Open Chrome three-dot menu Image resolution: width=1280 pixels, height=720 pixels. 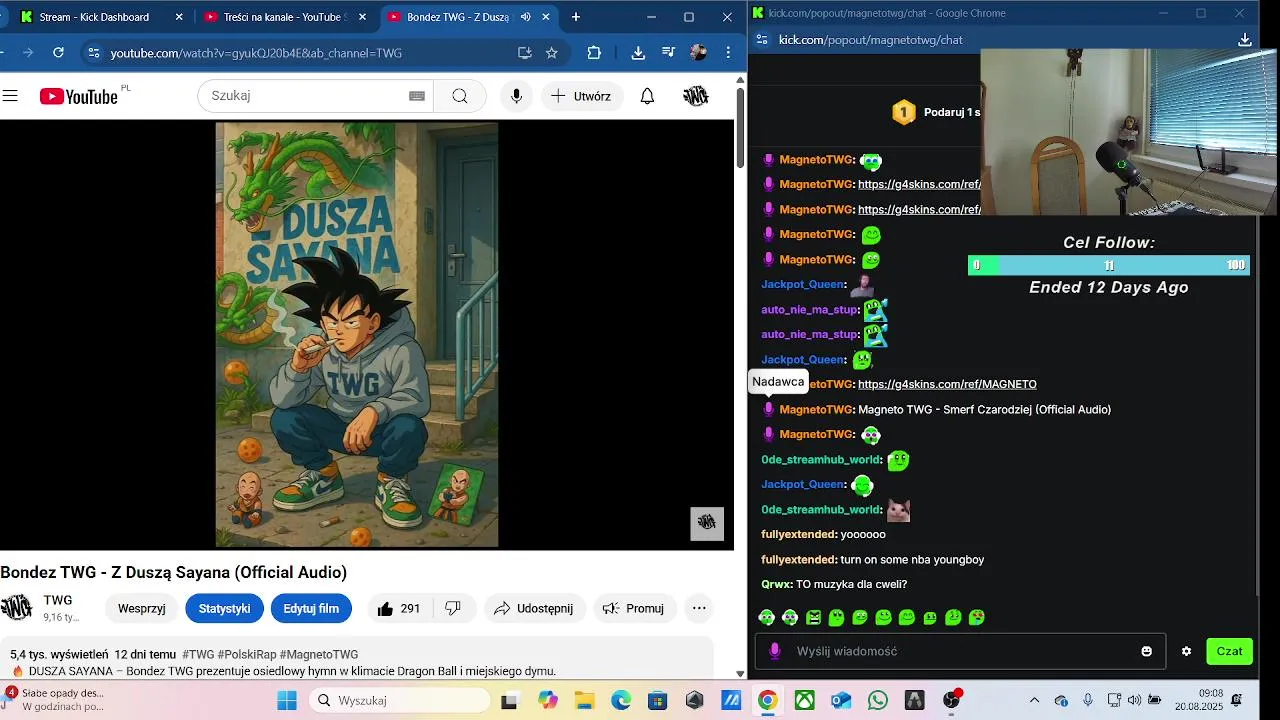click(x=729, y=53)
